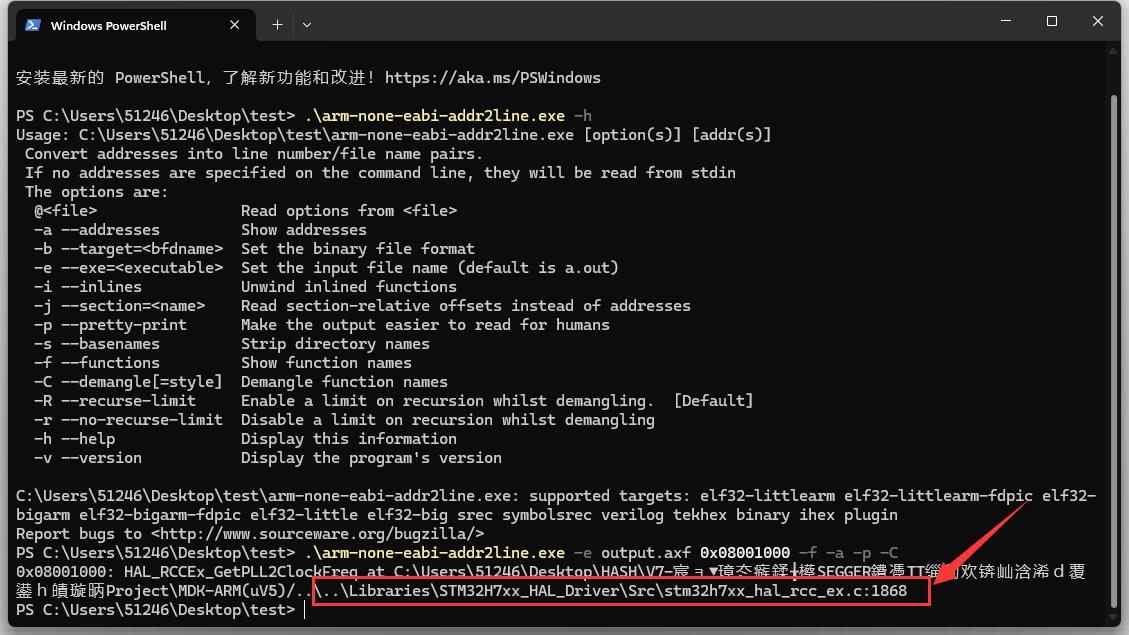Click the '-f --functions' option text
The width and height of the screenshot is (1129, 635).
96,363
